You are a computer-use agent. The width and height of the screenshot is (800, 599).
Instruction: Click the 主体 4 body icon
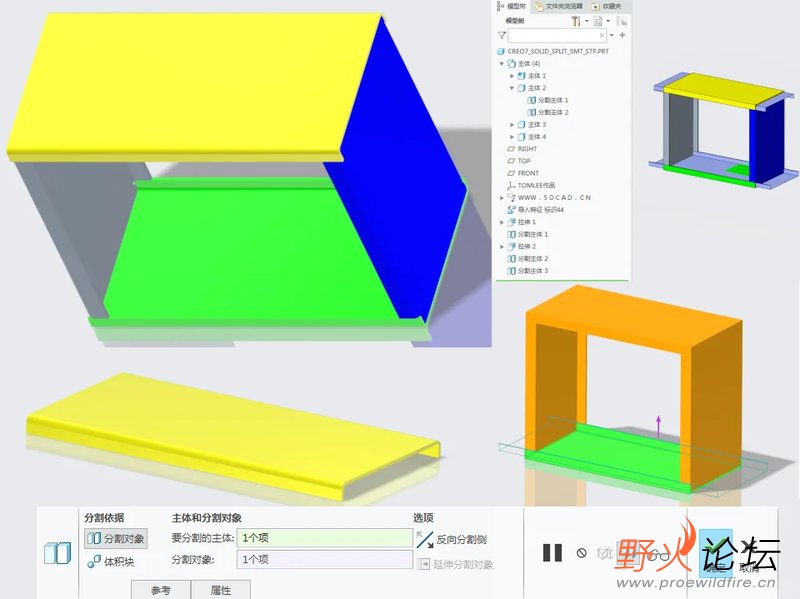click(521, 137)
